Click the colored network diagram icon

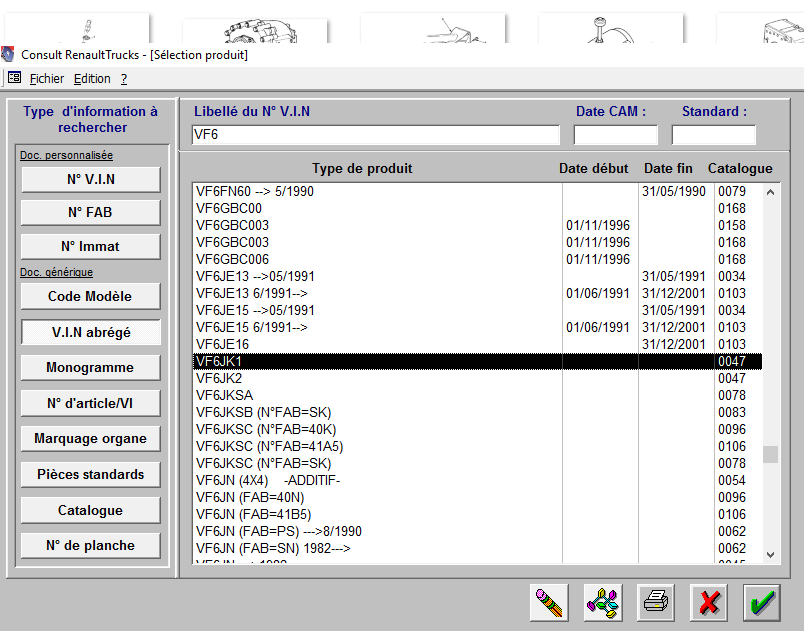(603, 601)
